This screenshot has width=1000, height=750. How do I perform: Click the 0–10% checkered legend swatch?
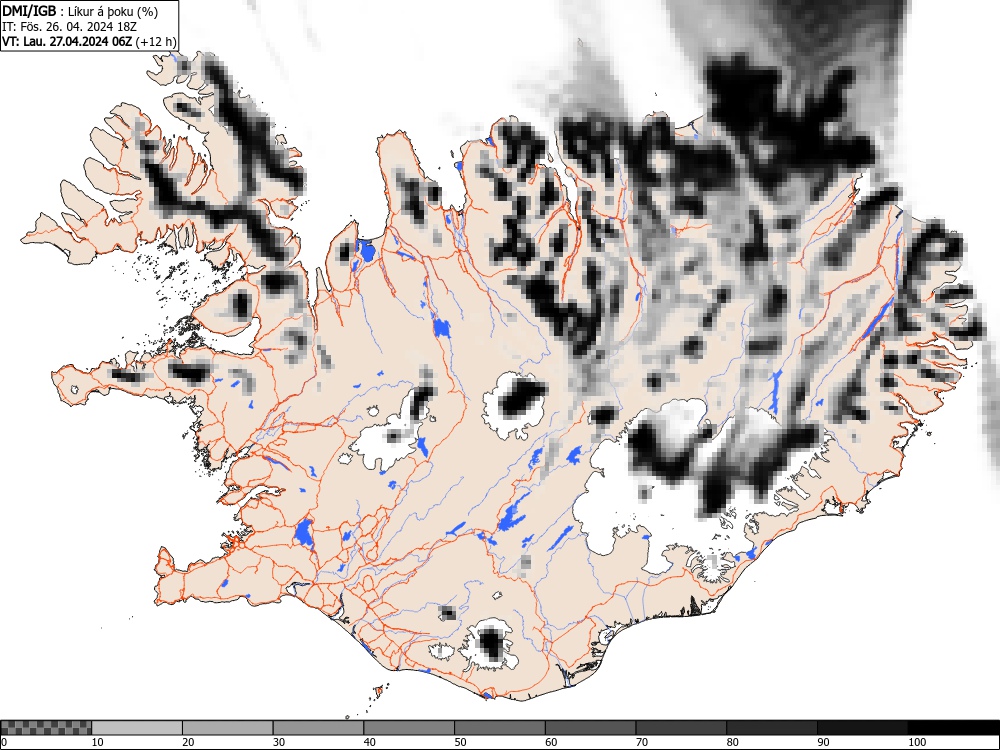[x=47, y=728]
